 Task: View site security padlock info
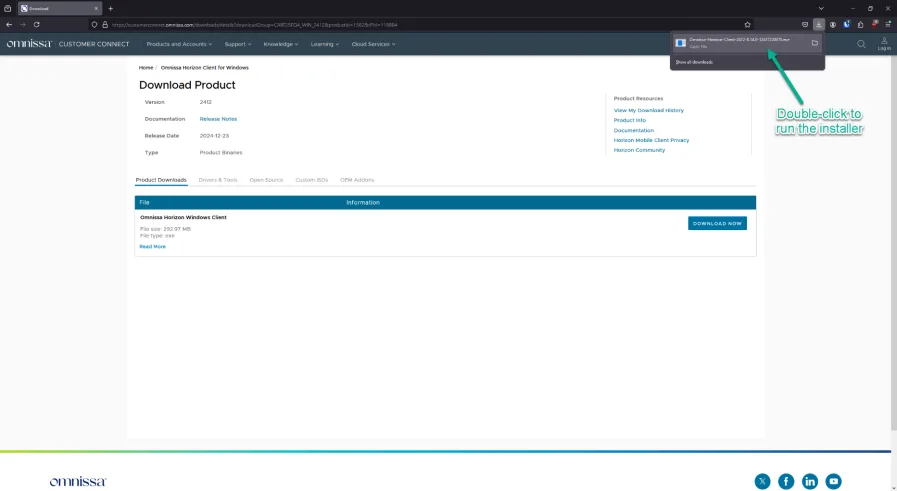click(105, 25)
